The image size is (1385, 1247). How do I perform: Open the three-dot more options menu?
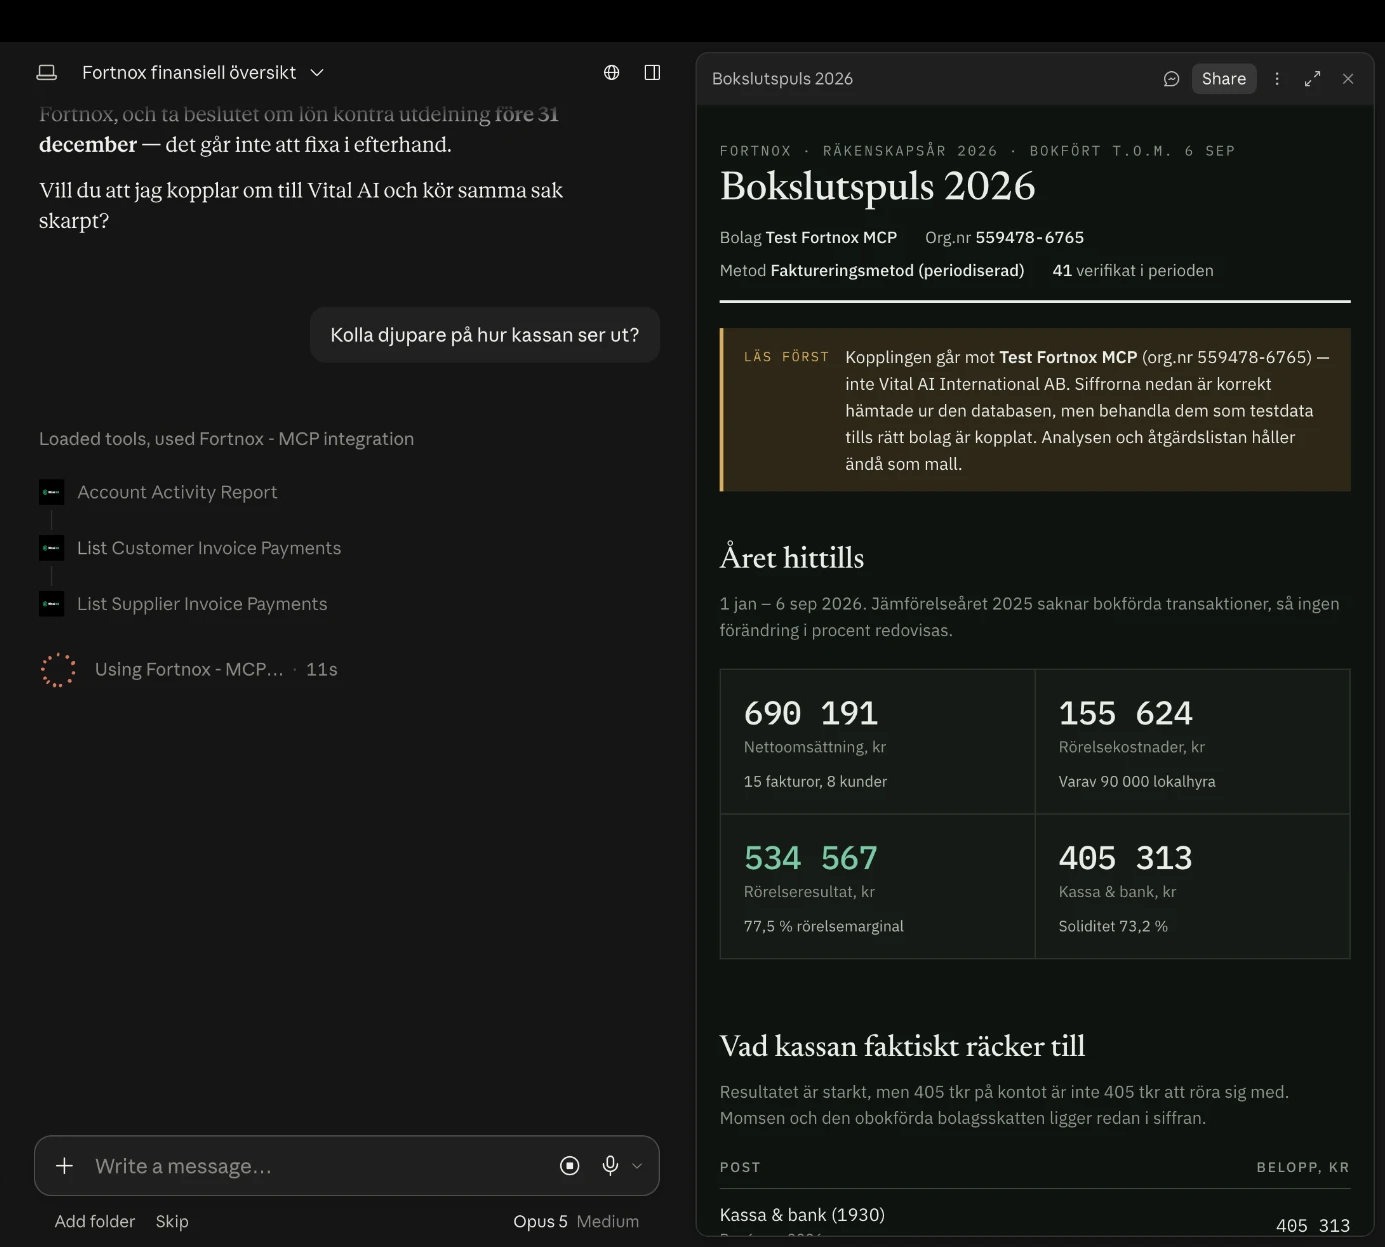pyautogui.click(x=1277, y=79)
